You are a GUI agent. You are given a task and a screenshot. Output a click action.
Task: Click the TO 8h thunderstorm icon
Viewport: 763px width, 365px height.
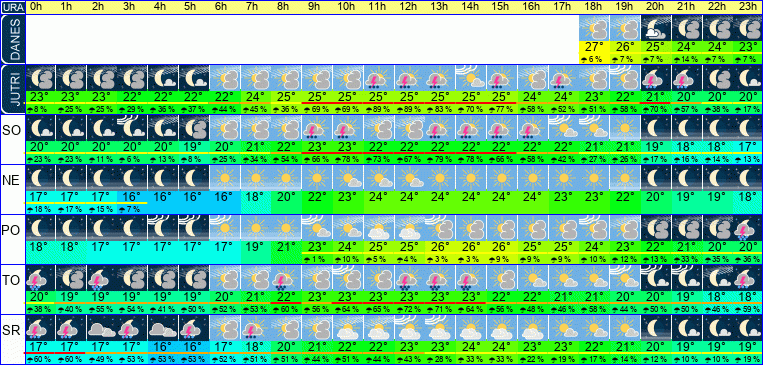[287, 278]
